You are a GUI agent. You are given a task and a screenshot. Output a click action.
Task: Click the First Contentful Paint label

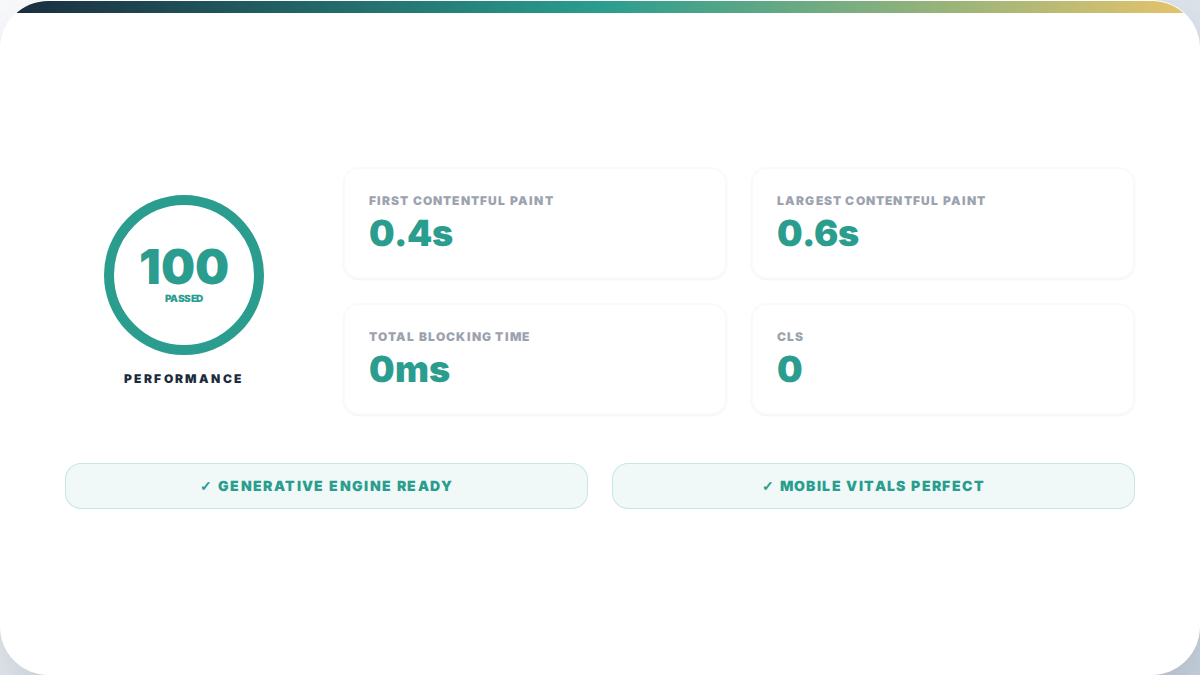click(x=461, y=201)
